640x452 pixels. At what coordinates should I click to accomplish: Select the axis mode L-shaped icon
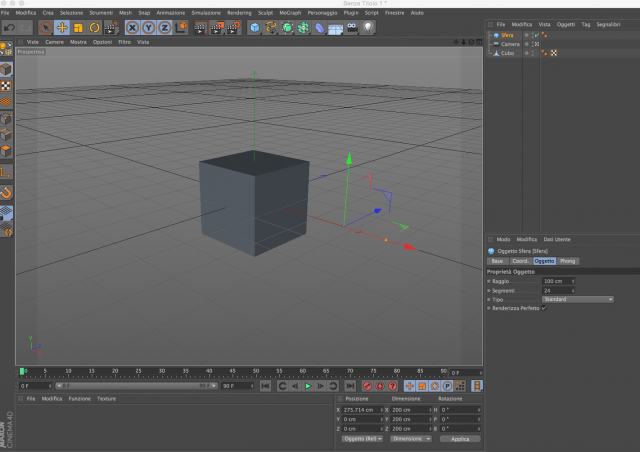6,173
